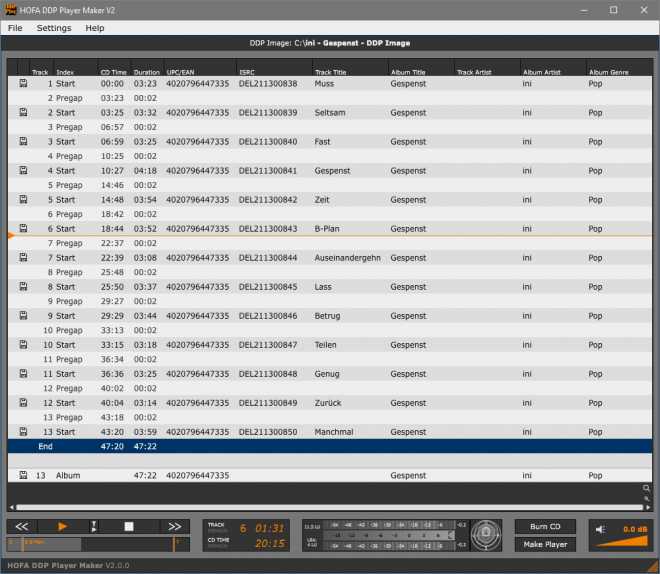Click the CD time display 20:15
This screenshot has height=574, width=660.
click(x=269, y=544)
